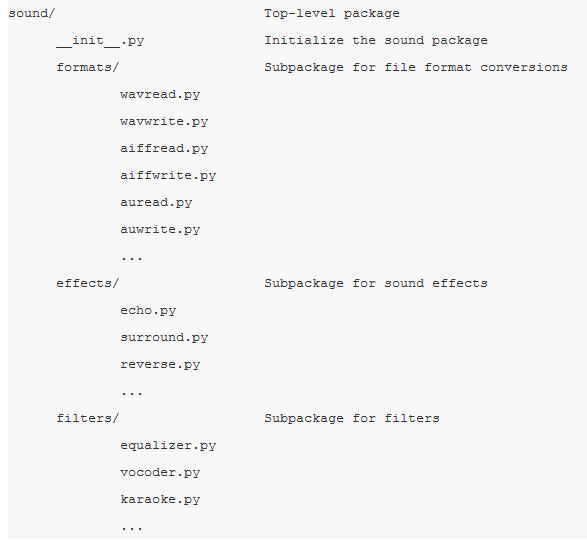The height and width of the screenshot is (543, 587).
Task: Select wavread.py in the formats list
Action: (x=160, y=94)
